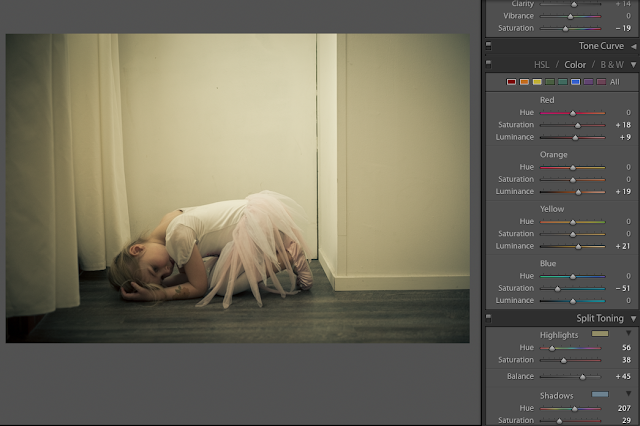Click the Orange section heading
Screen dimensions: 640x426
click(553, 155)
